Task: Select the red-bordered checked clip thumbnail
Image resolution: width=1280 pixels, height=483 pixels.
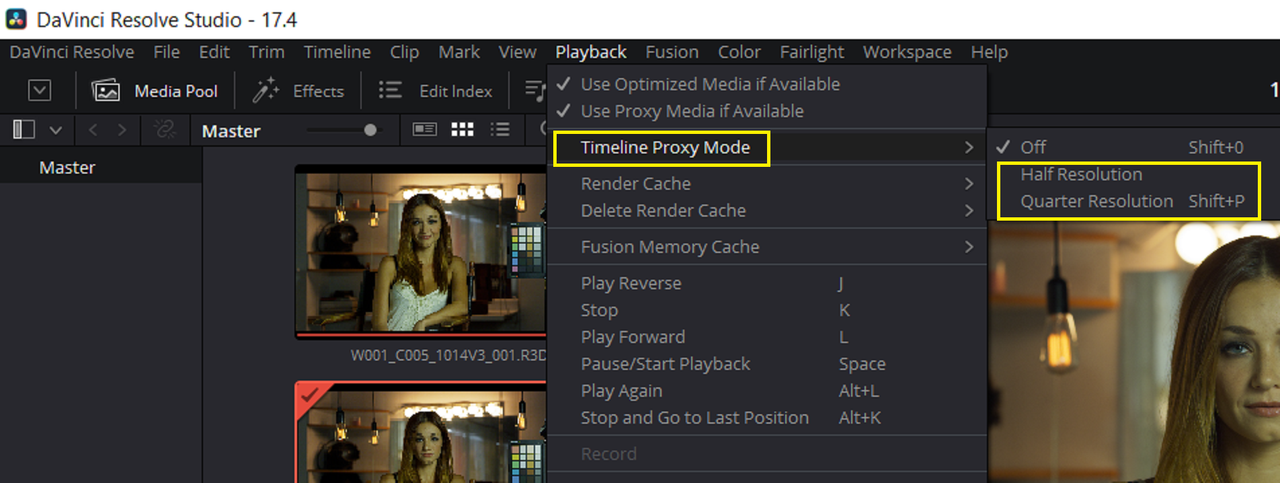Action: (421, 432)
